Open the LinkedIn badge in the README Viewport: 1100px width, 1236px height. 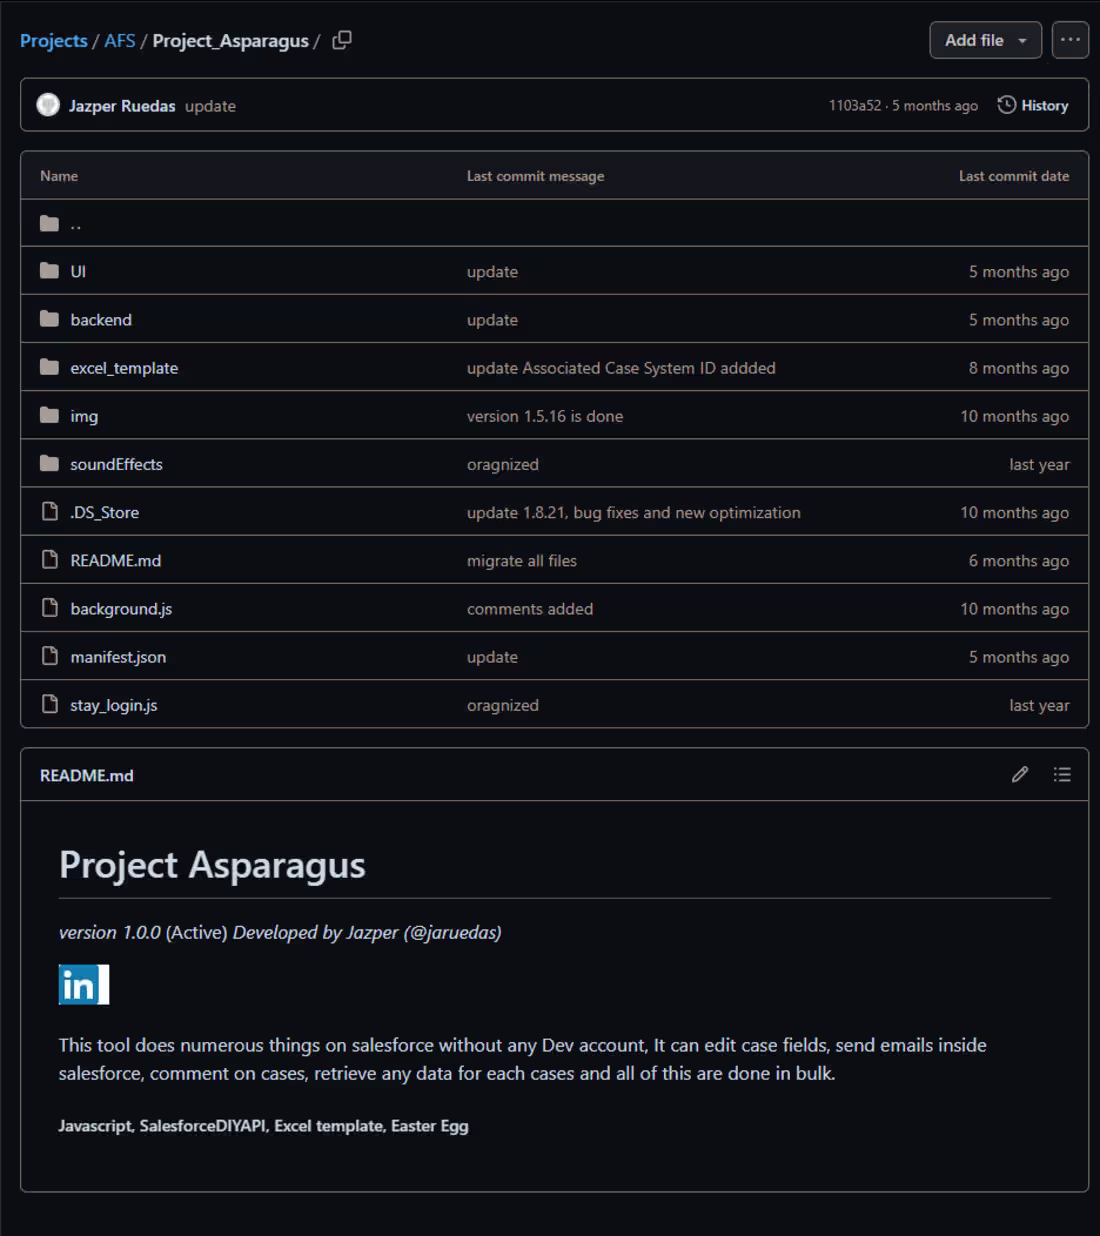84,985
